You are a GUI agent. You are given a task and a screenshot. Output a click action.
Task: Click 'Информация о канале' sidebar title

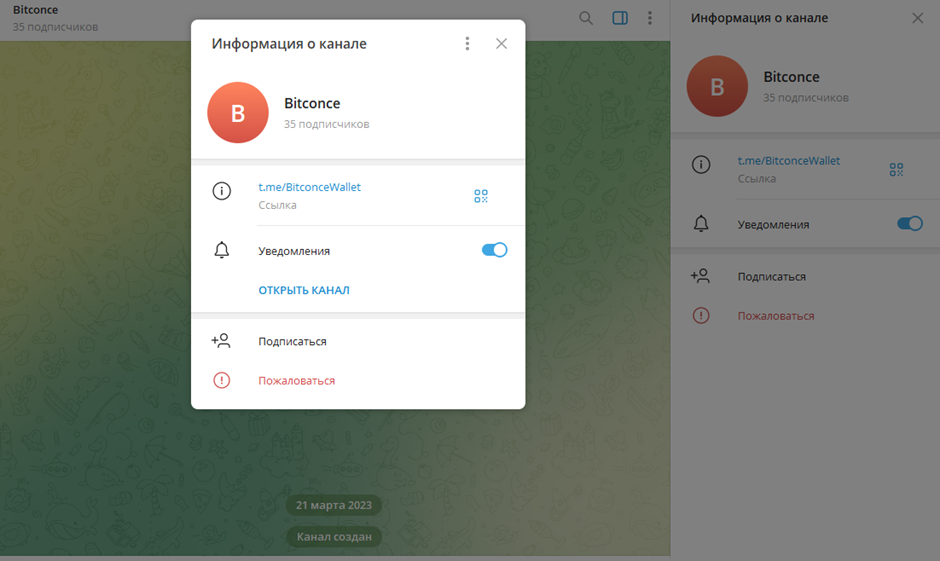[x=760, y=18]
